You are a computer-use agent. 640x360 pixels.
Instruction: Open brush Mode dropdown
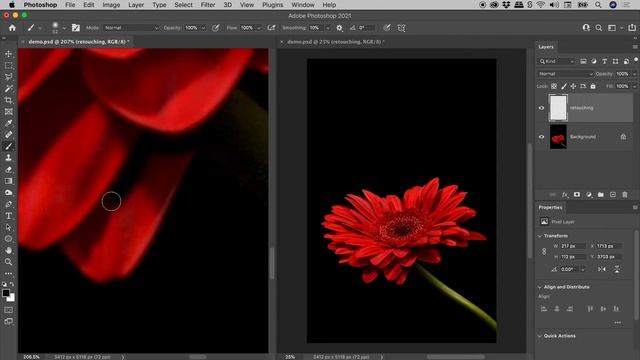click(131, 28)
